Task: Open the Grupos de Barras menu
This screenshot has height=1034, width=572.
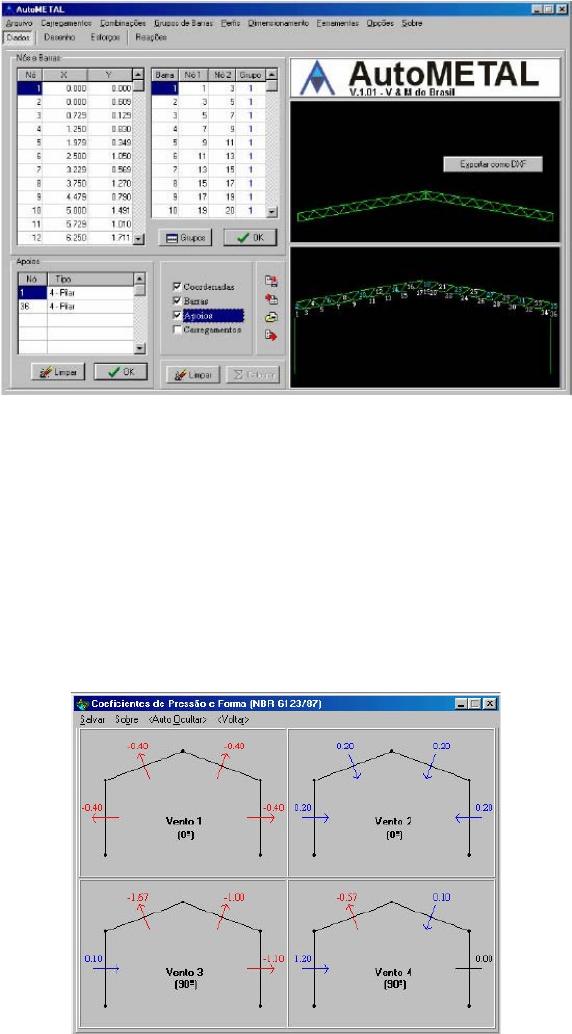Action: point(183,23)
